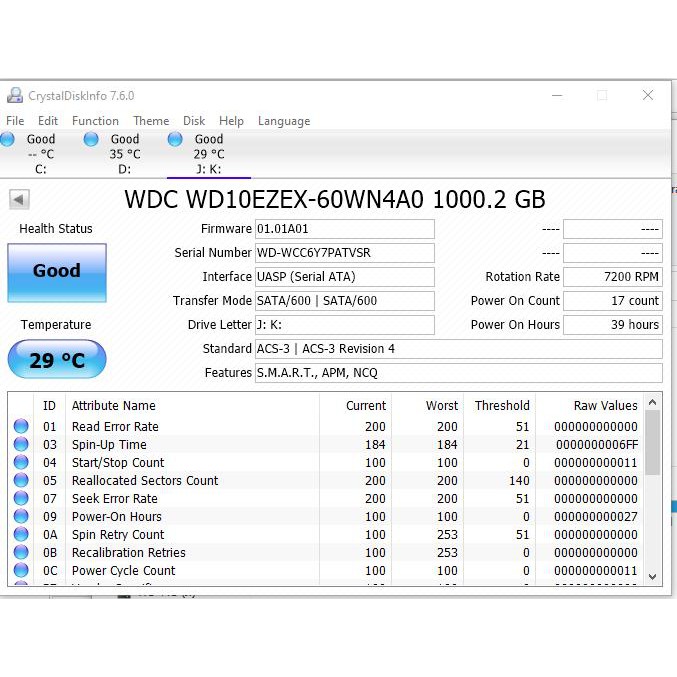Click the Features field S.M.A.R.T., APM, NCQ
The width and height of the screenshot is (677, 677).
click(x=459, y=373)
